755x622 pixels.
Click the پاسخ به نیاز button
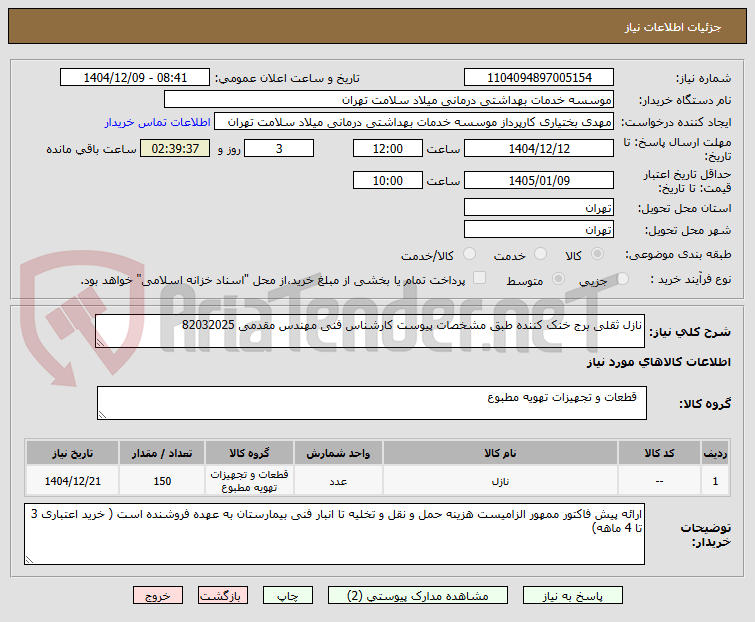573,596
